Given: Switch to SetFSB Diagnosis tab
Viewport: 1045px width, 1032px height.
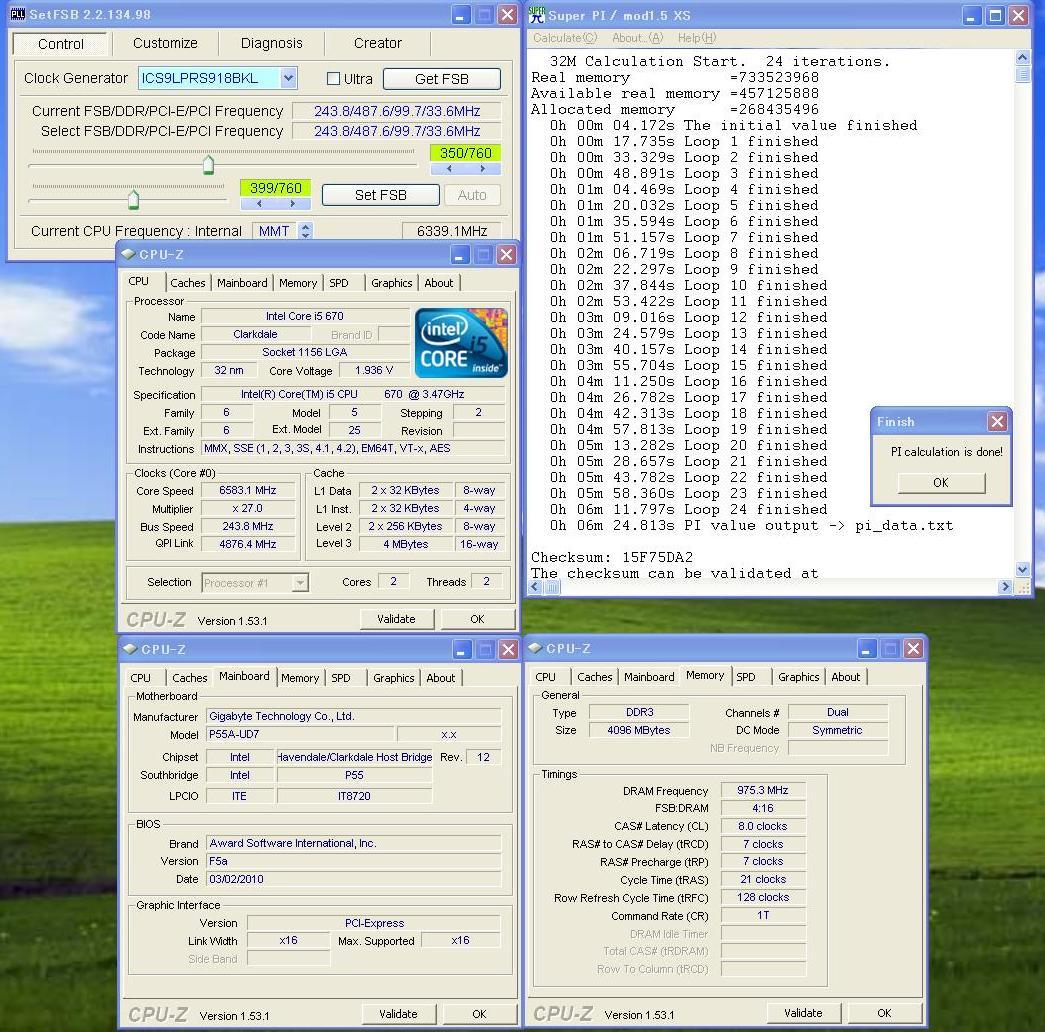Looking at the screenshot, I should point(271,43).
